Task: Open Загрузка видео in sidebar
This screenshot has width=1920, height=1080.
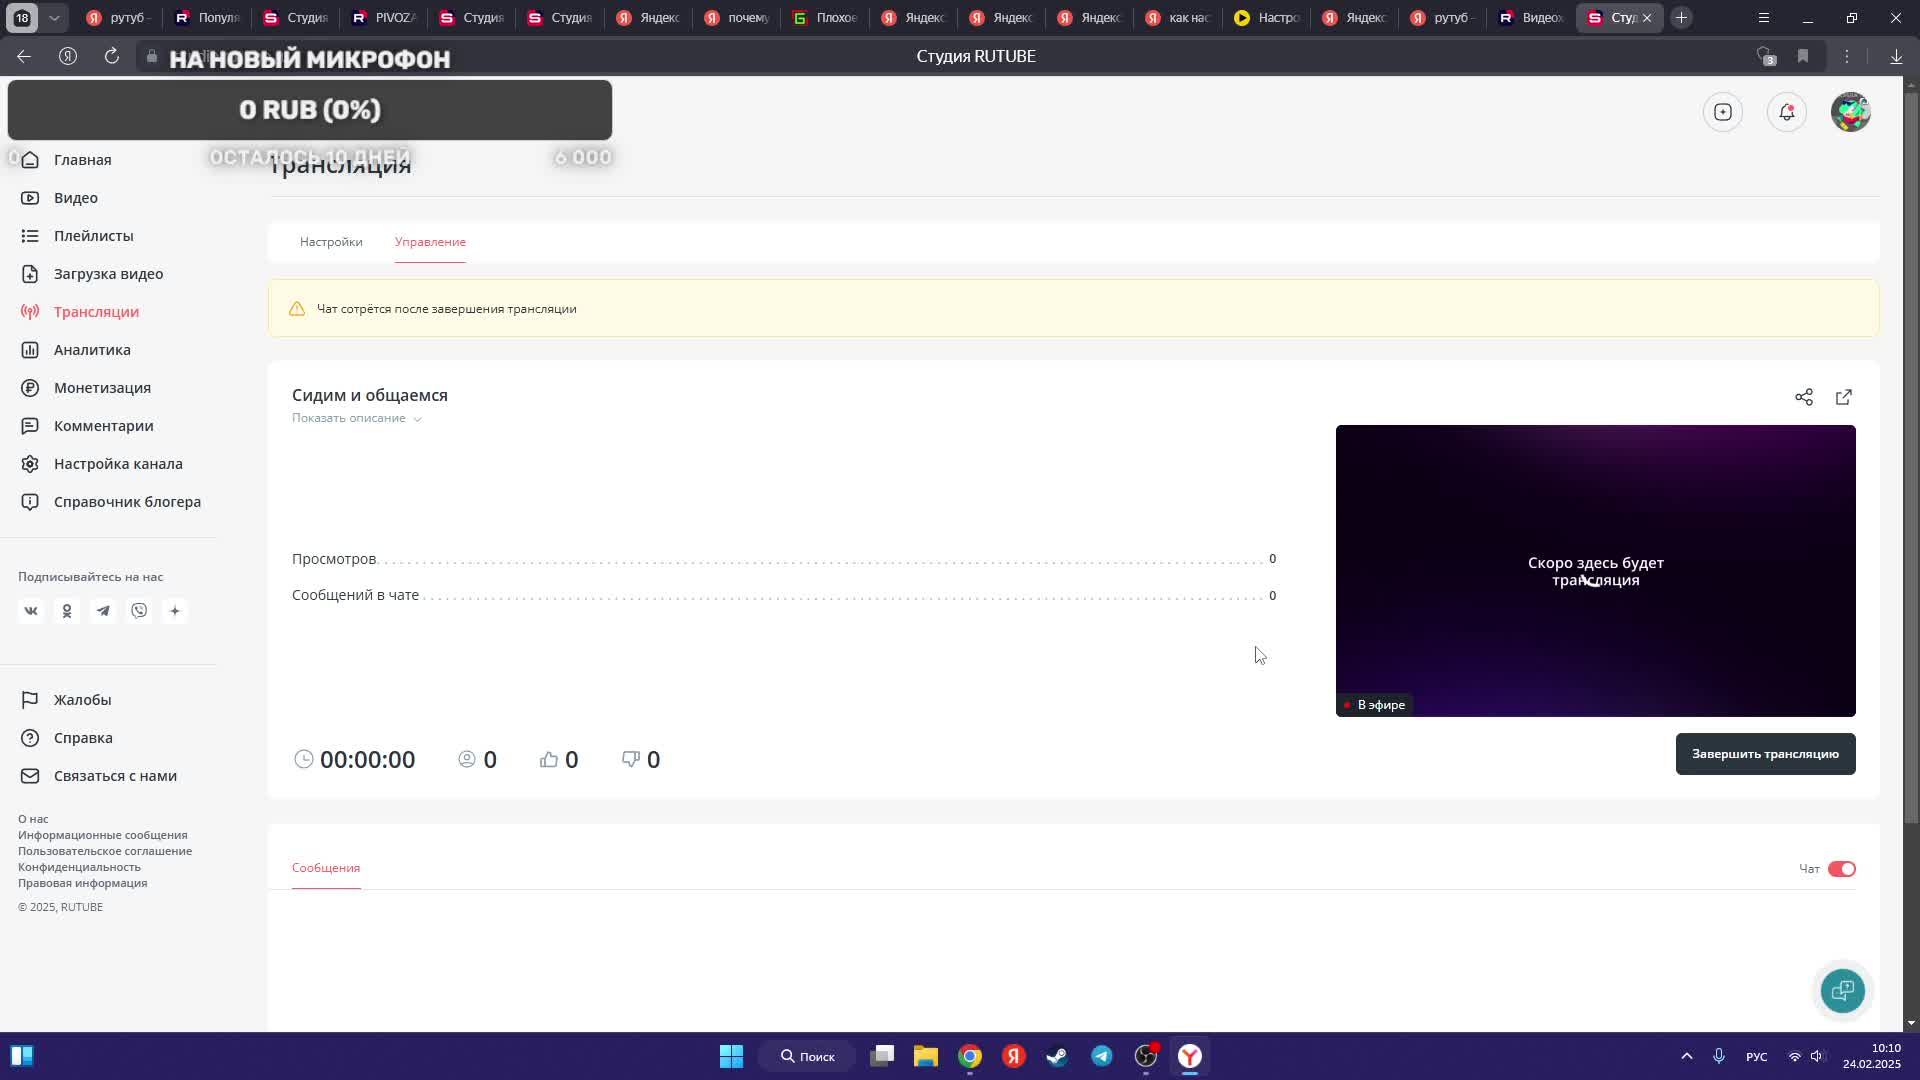Action: point(92,274)
